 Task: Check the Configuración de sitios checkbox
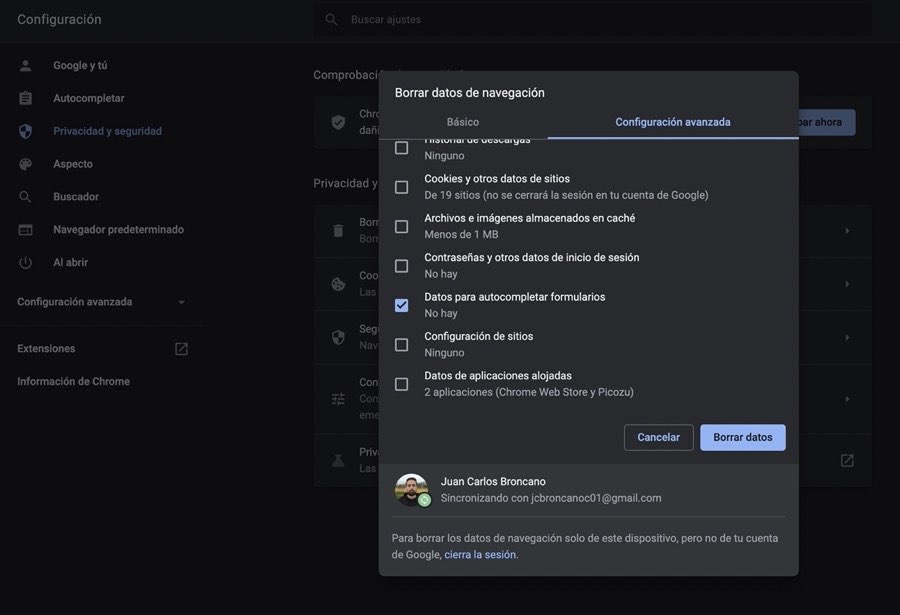coord(401,345)
